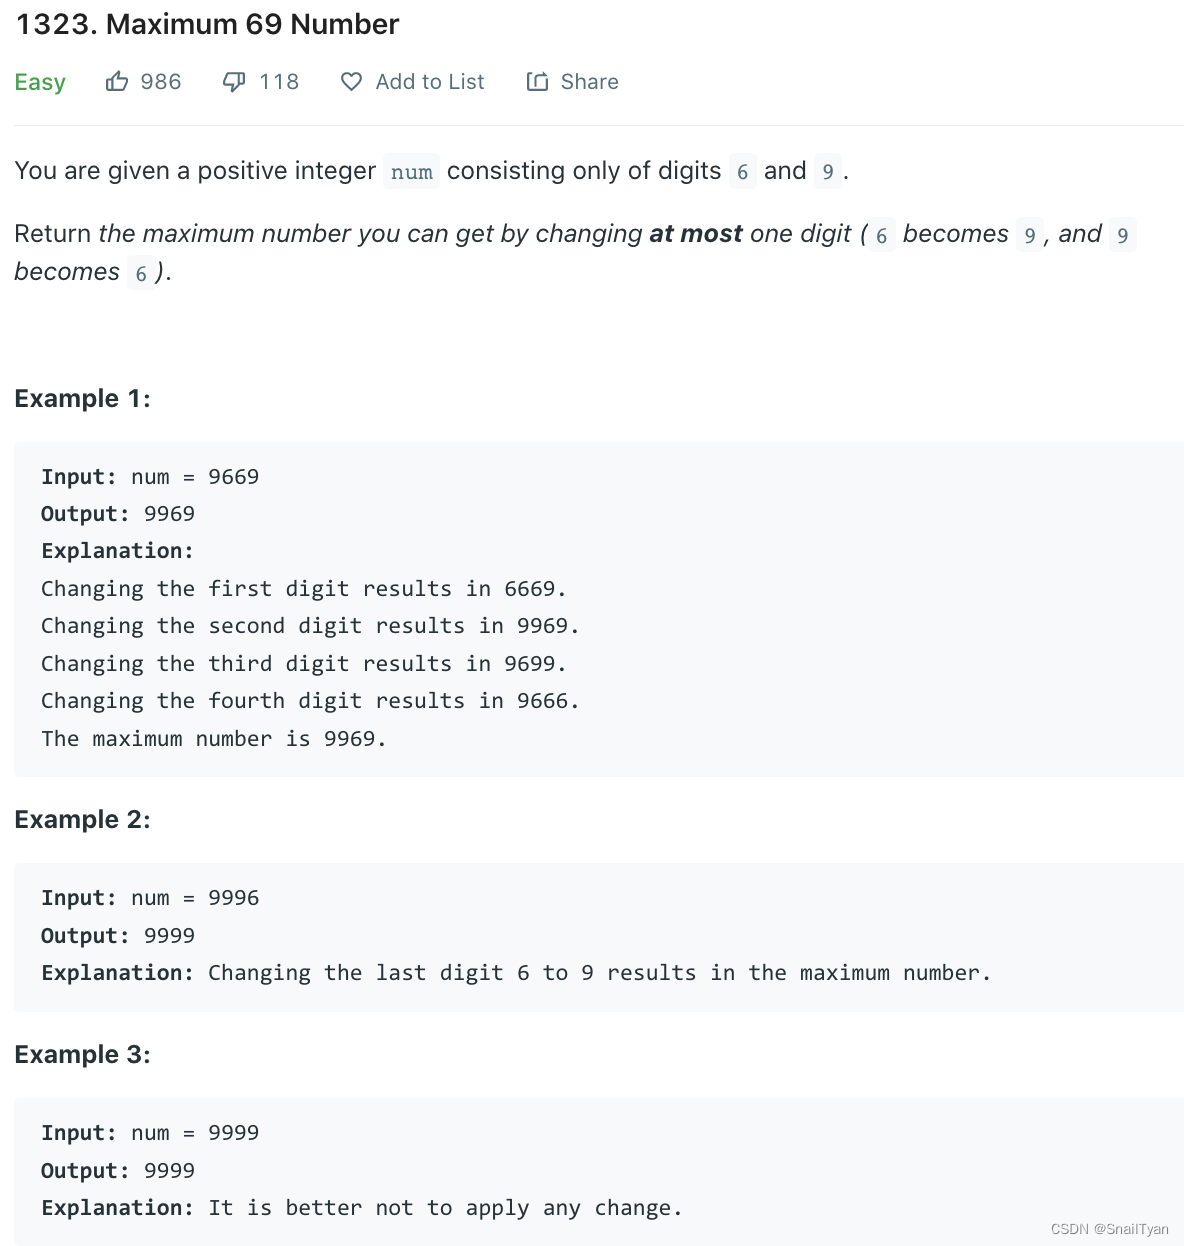Click the green Easy difficulty label
1184x1246 pixels.
tap(40, 82)
